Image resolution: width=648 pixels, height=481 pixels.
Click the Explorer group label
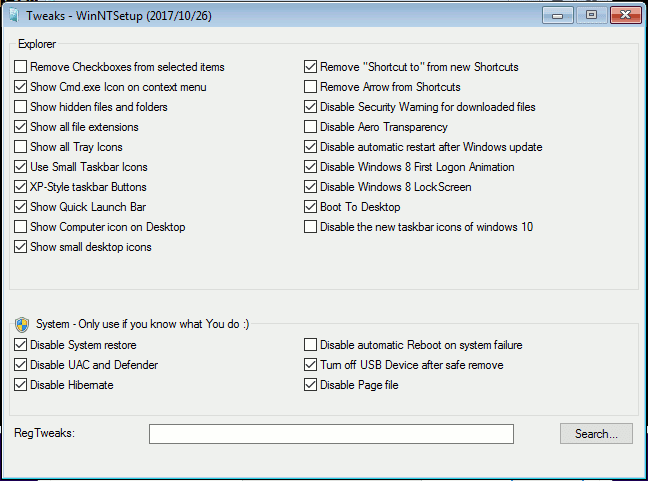click(37, 44)
